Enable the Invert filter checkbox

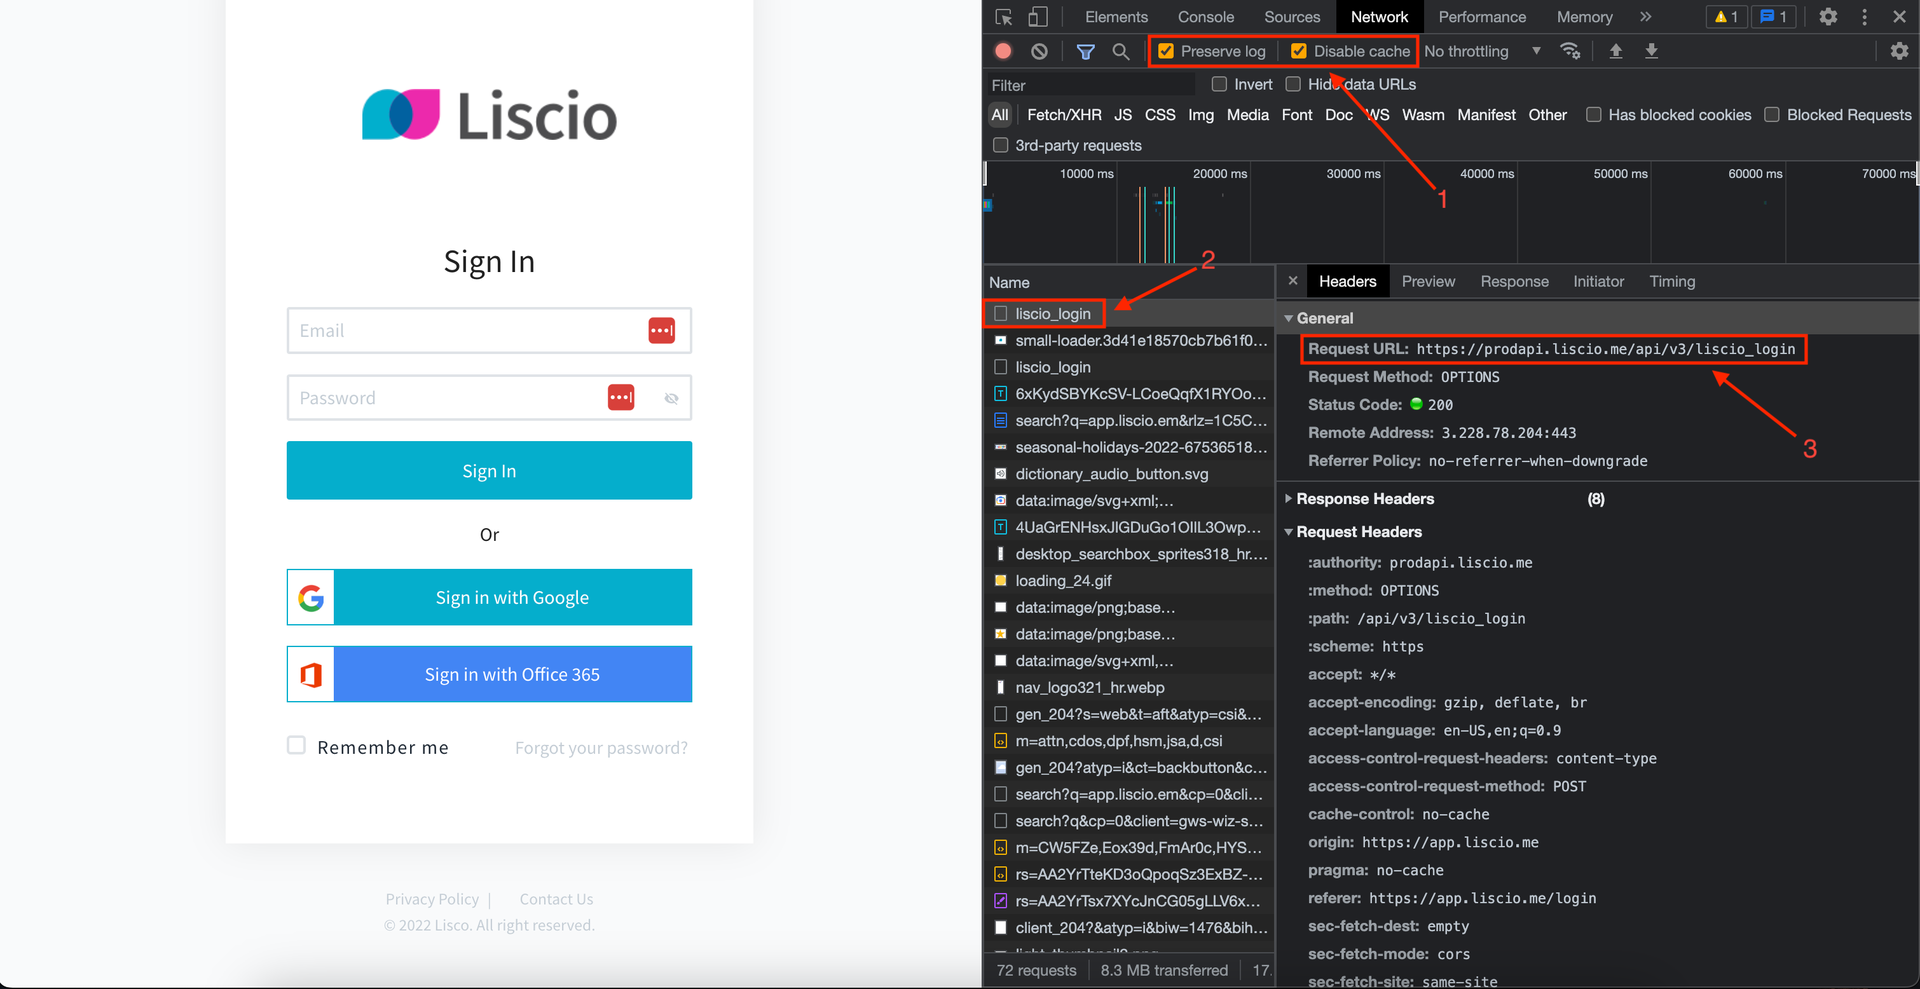pos(1219,84)
